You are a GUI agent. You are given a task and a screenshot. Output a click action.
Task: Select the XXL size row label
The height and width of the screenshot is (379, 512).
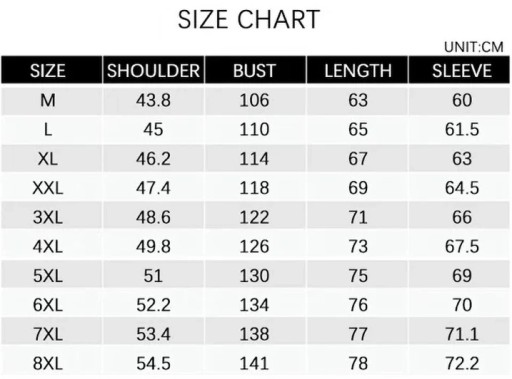tap(48, 188)
